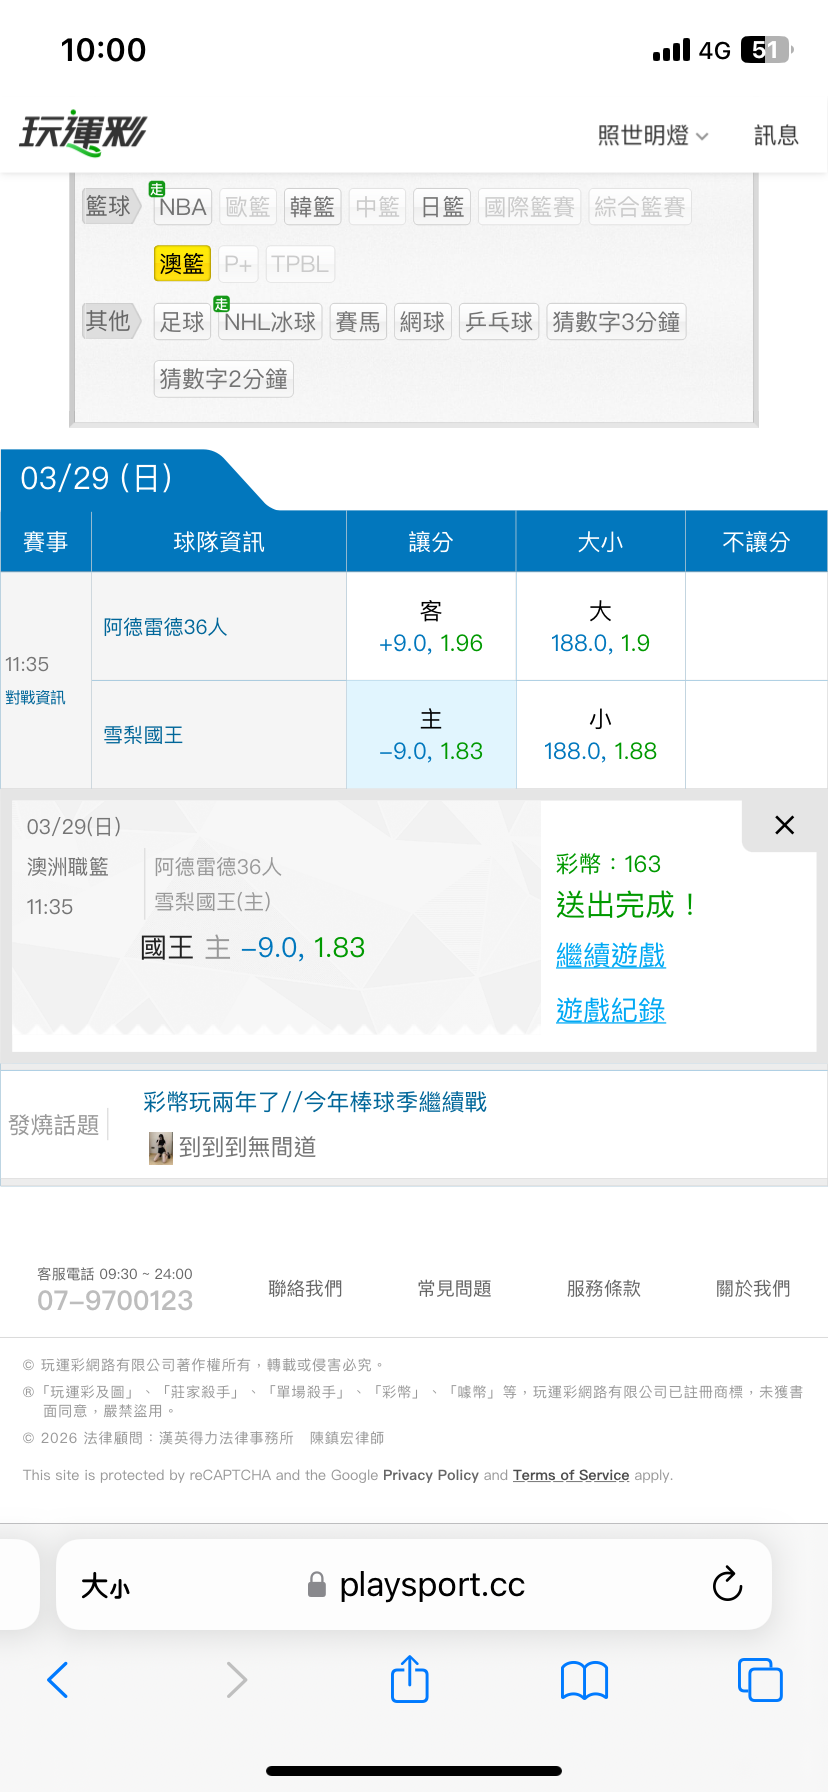Open 阿德雷德36人 team link

tap(165, 627)
